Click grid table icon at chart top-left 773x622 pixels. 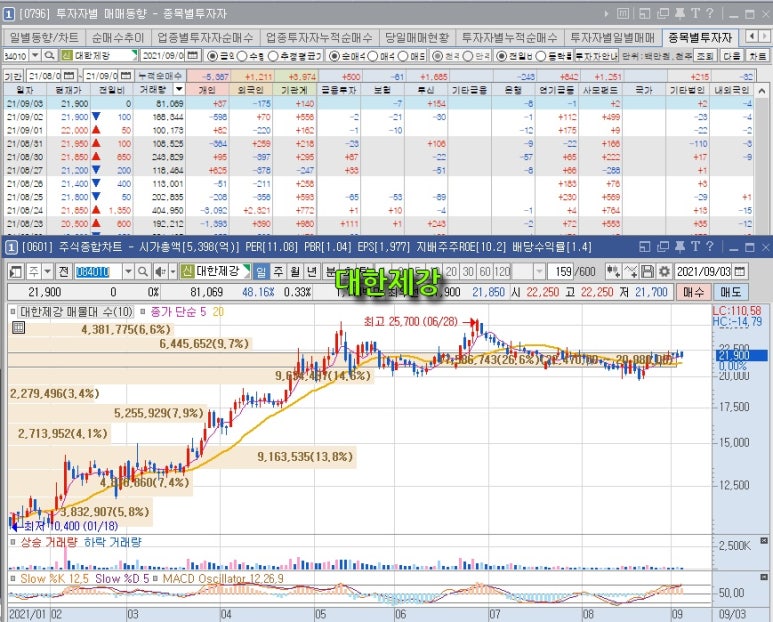(18, 327)
